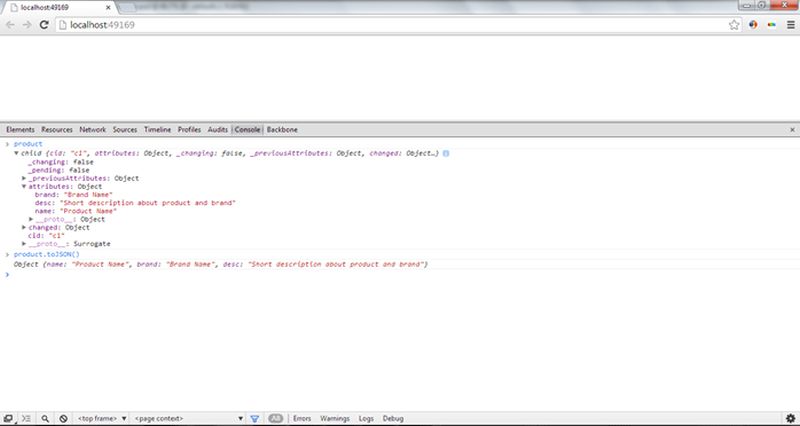800x426 pixels.
Task: Open DevTools settings gear
Action: point(791,418)
